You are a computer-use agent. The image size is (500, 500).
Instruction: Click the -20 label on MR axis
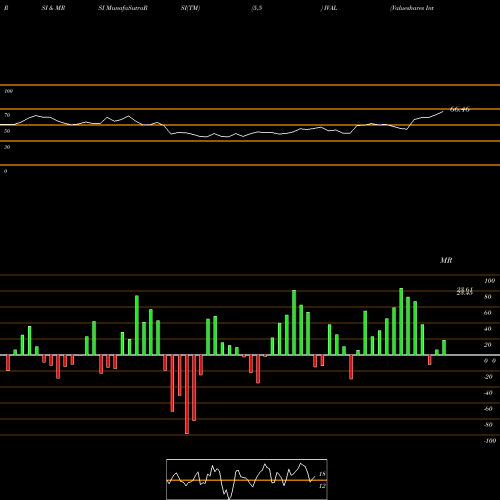click(x=488, y=377)
